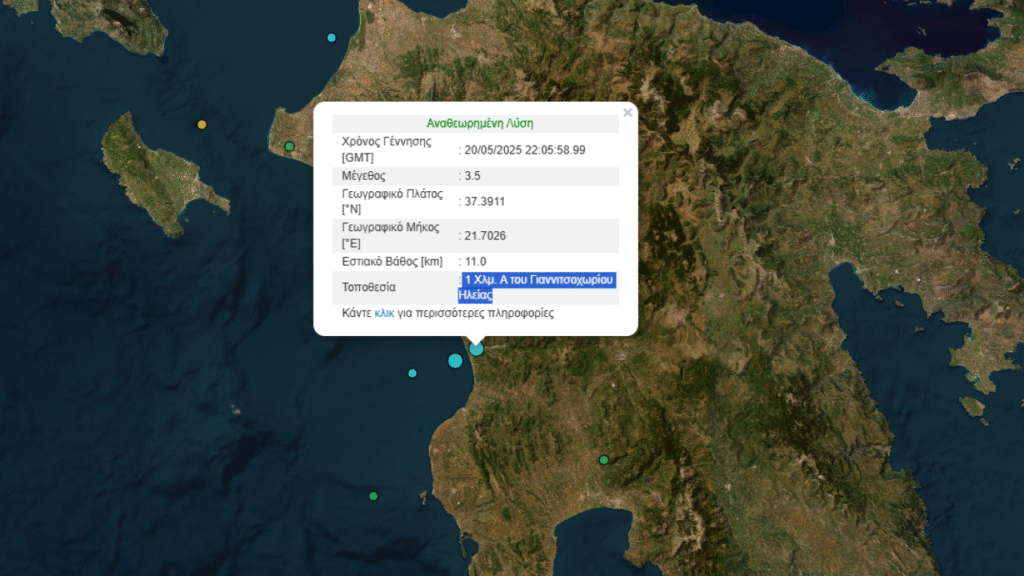This screenshot has width=1024, height=576.
Task: Click the Αναθεωρημένη Λύση header
Action: click(479, 123)
